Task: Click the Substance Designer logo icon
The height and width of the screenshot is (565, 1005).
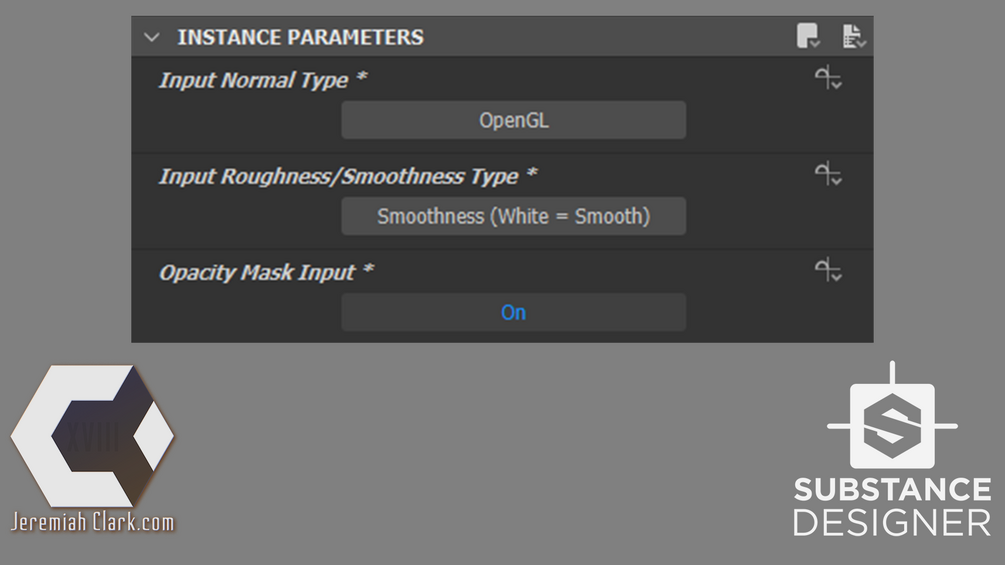Action: pos(891,420)
